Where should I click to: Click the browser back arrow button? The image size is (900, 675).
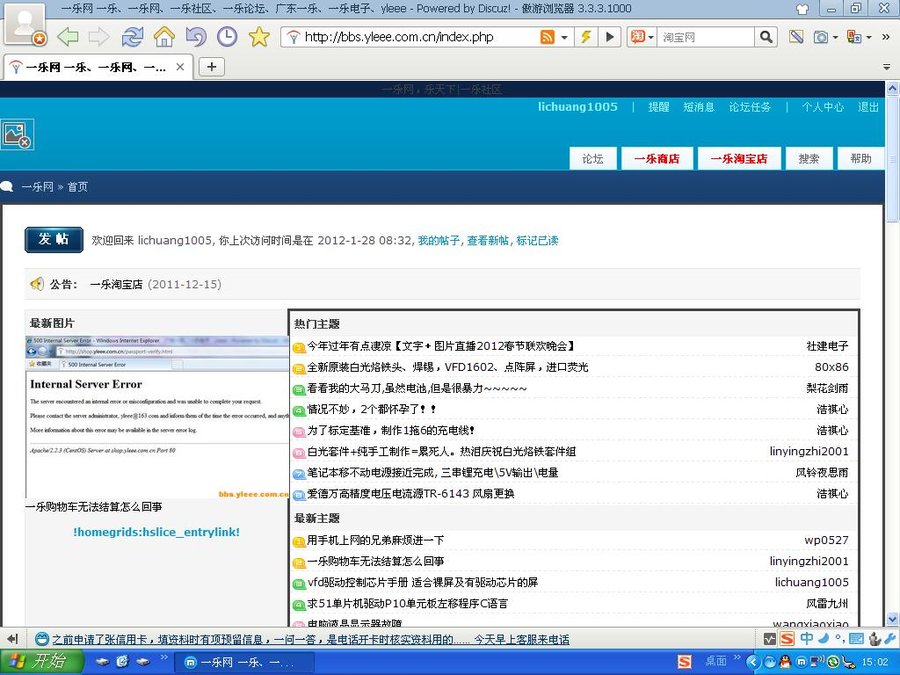[67, 37]
